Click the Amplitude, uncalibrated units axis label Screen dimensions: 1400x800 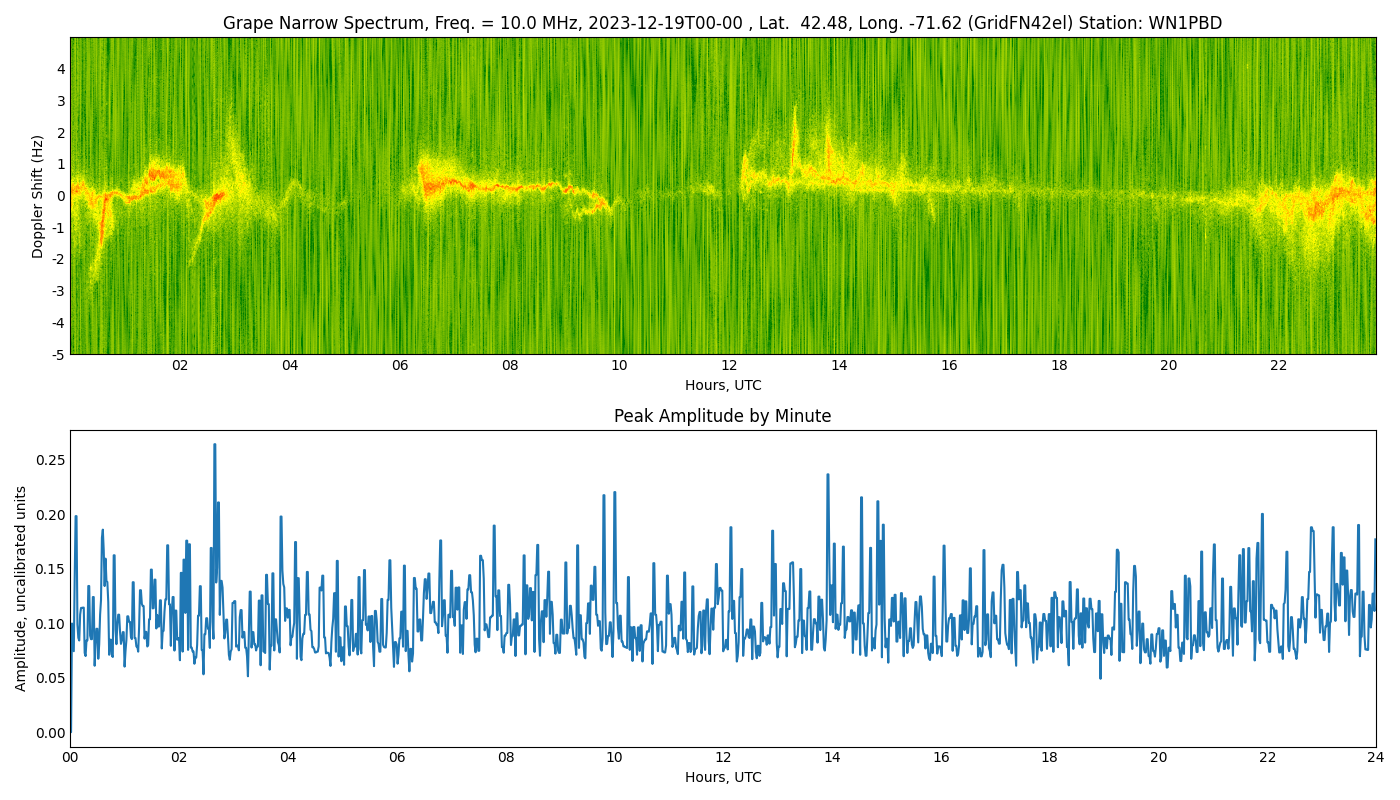pyautogui.click(x=21, y=588)
